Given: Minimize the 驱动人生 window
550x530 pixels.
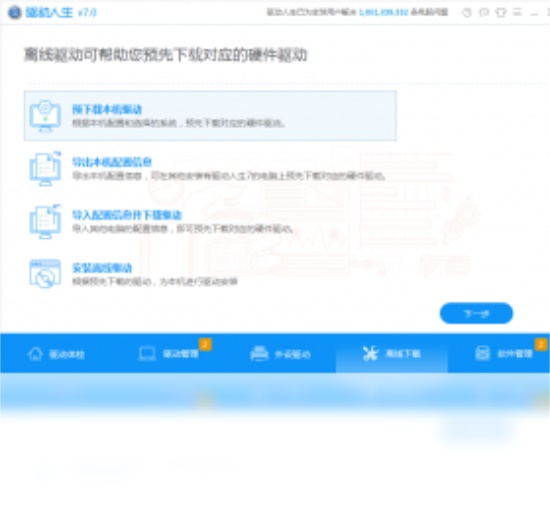Looking at the screenshot, I should 534,13.
